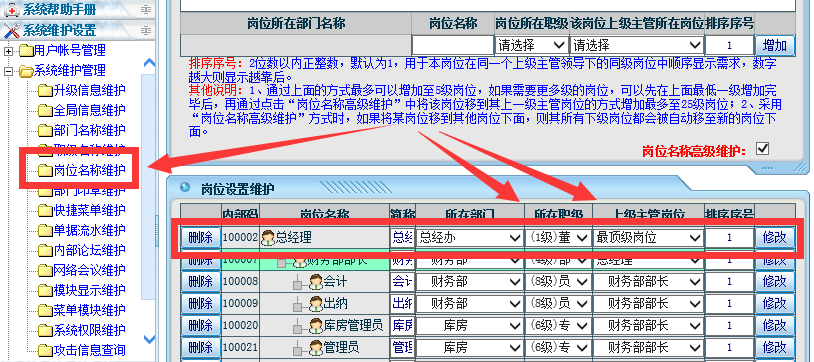Click the 会计 person icon in the tree
The width and height of the screenshot is (814, 362).
click(x=316, y=282)
